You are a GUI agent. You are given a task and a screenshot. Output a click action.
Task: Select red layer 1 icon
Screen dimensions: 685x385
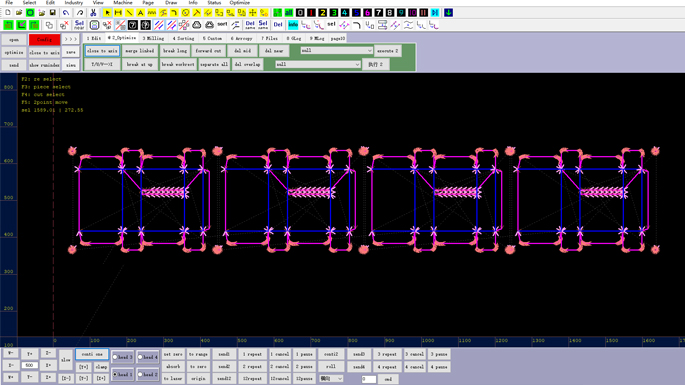(311, 13)
